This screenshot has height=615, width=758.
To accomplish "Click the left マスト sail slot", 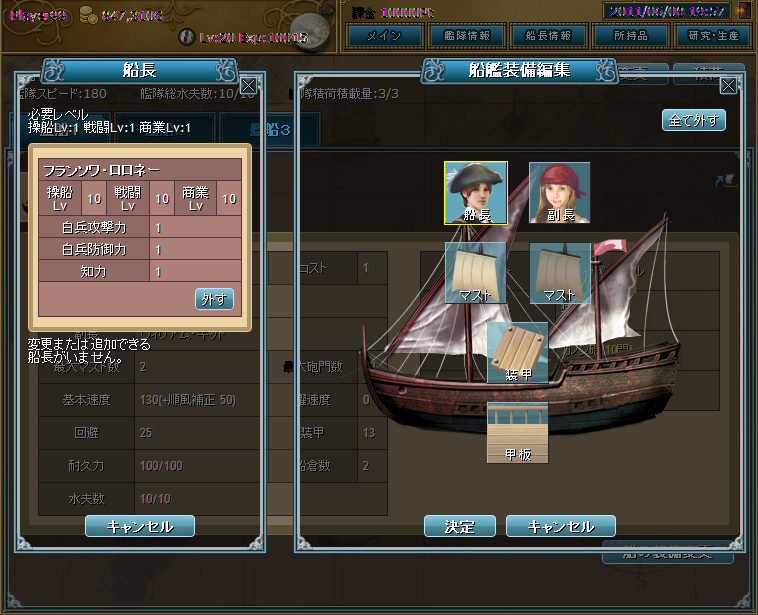I will [x=475, y=273].
